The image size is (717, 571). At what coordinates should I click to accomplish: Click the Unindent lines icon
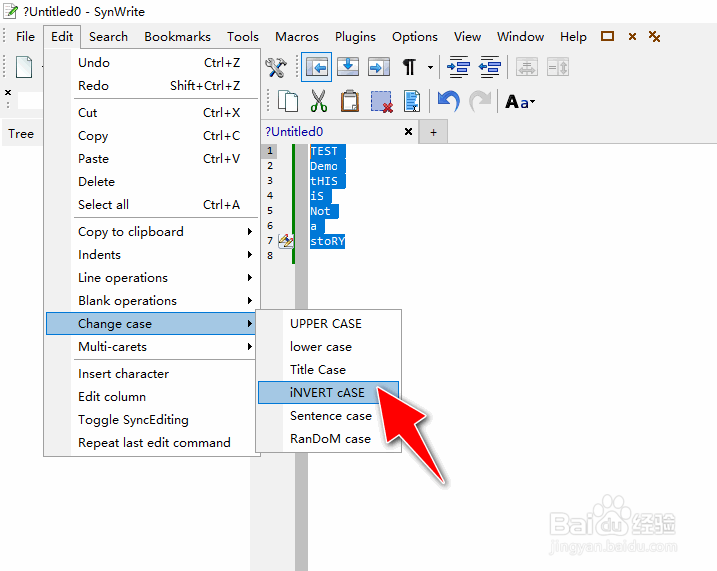pyautogui.click(x=490, y=67)
